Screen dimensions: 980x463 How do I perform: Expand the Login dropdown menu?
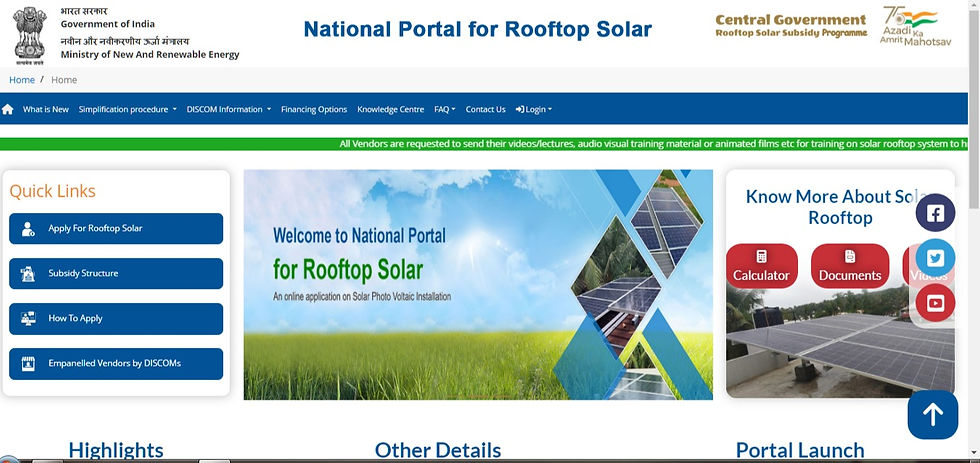click(534, 109)
